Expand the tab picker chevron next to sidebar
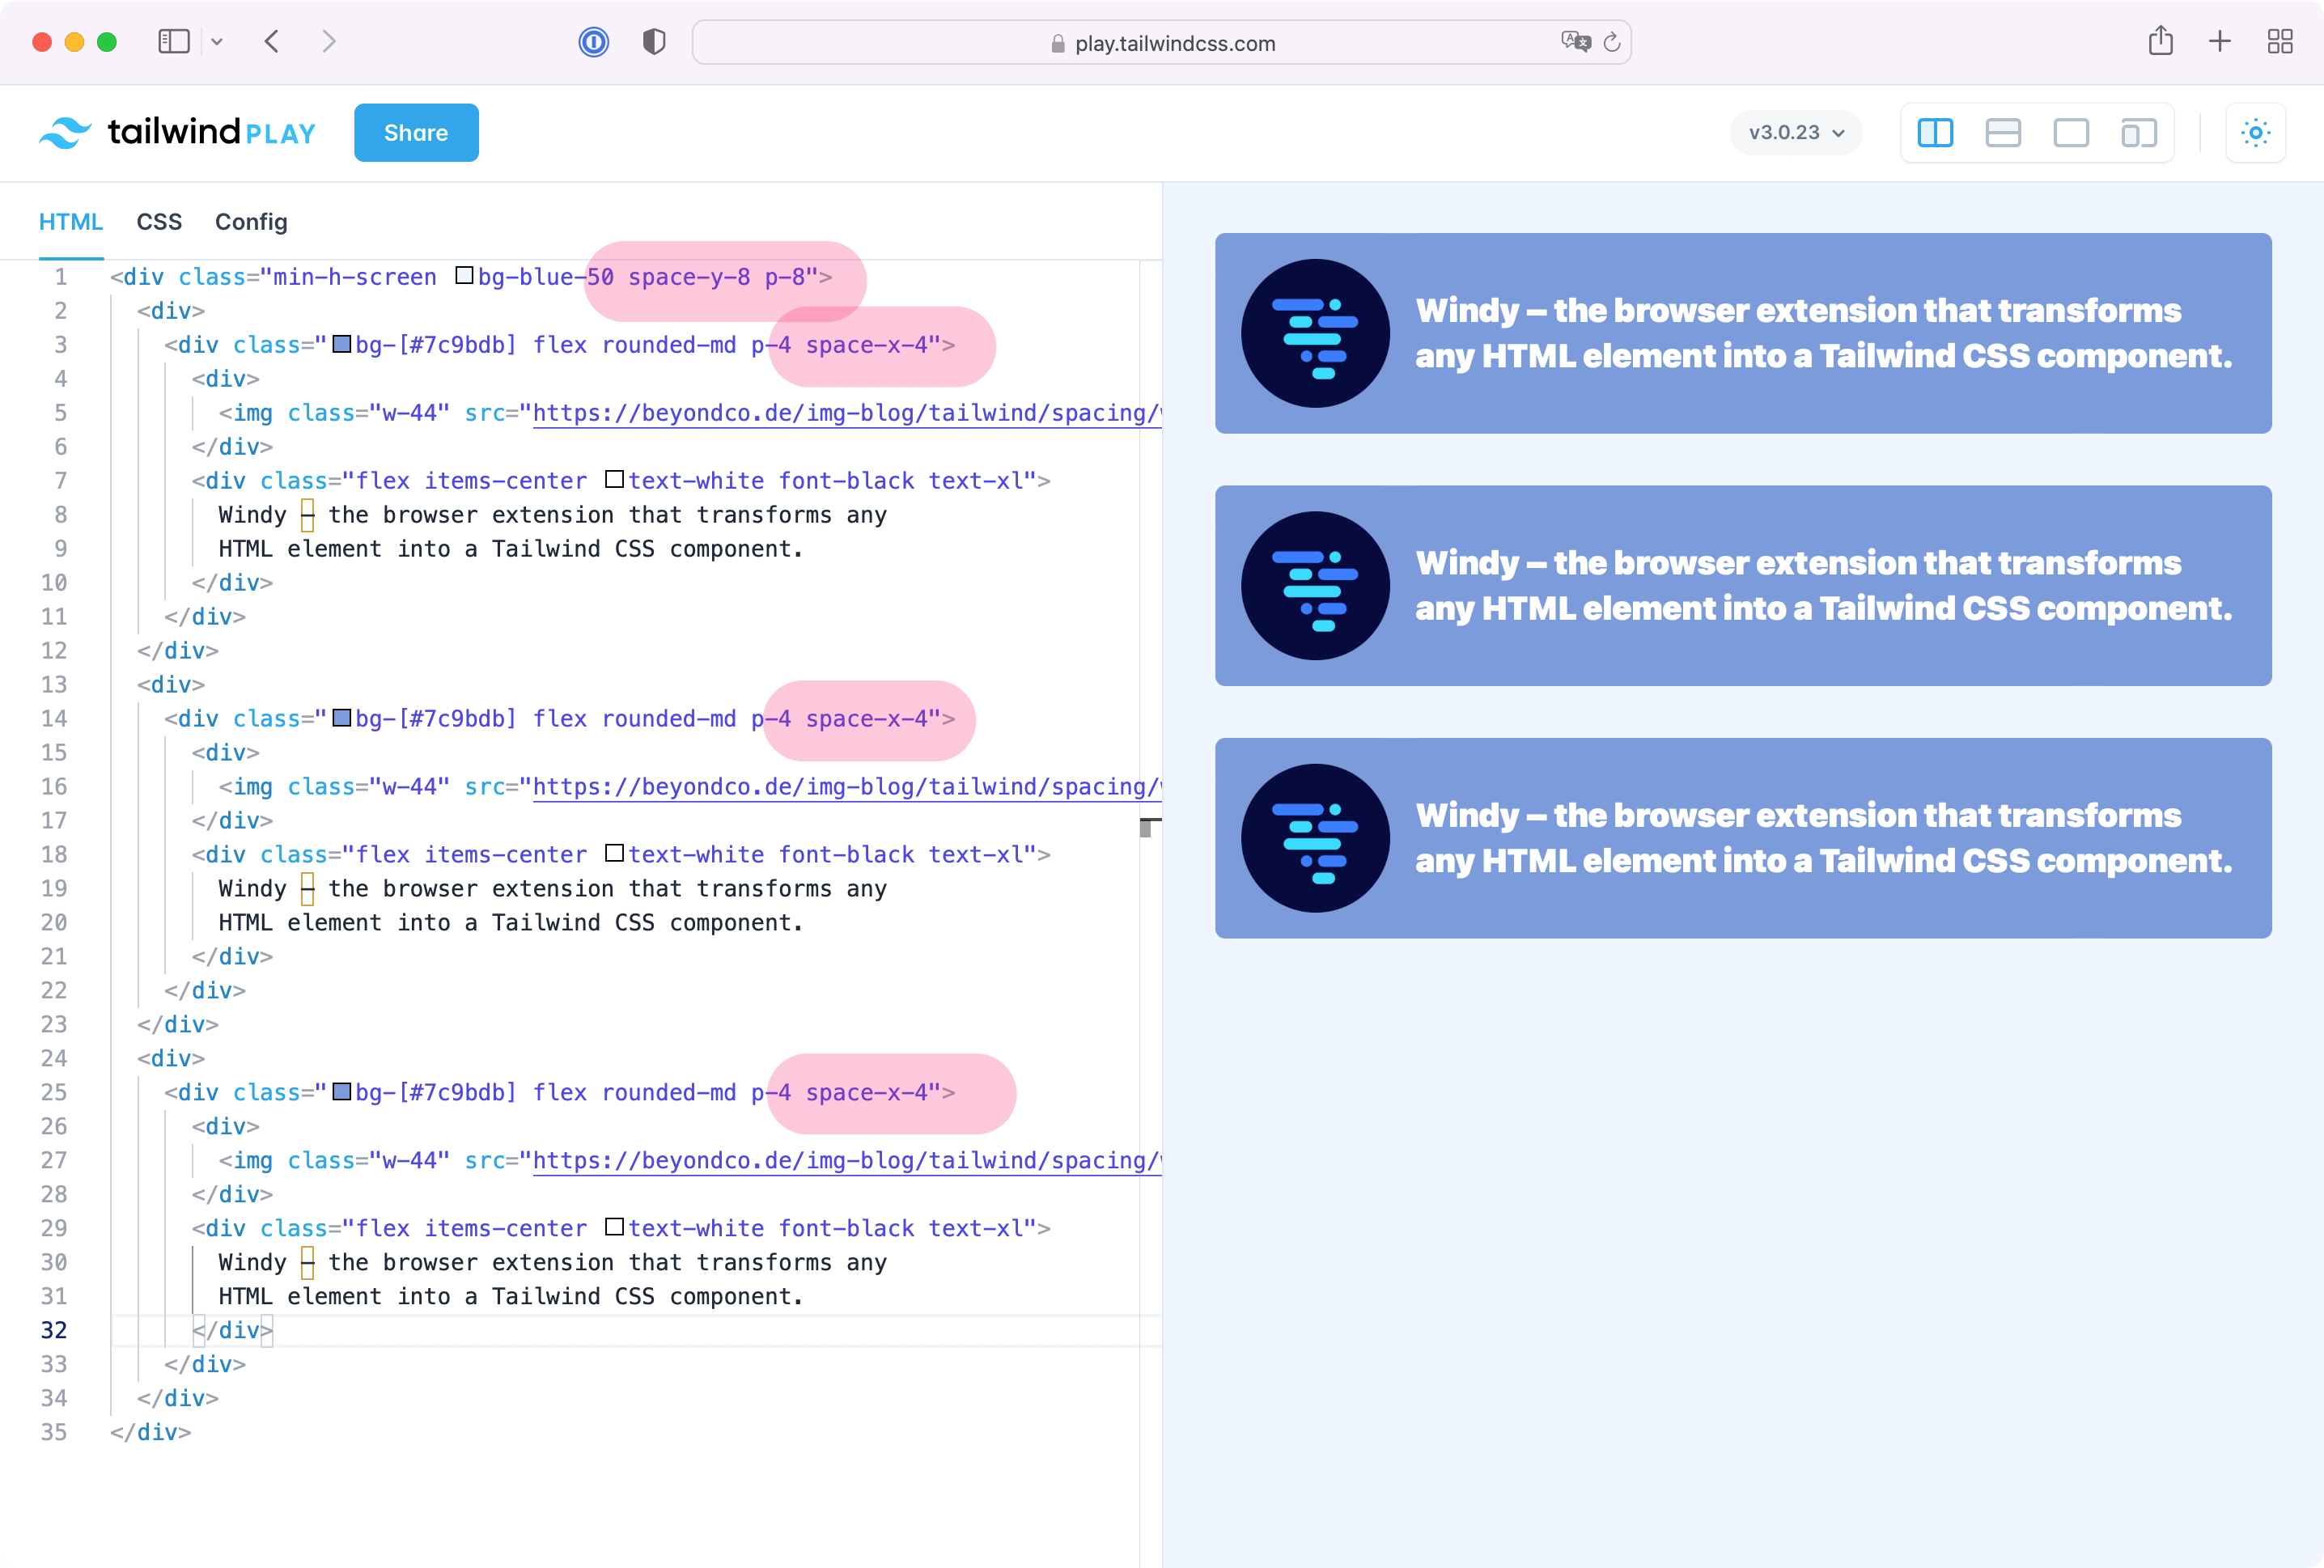The height and width of the screenshot is (1568, 2324). (218, 42)
